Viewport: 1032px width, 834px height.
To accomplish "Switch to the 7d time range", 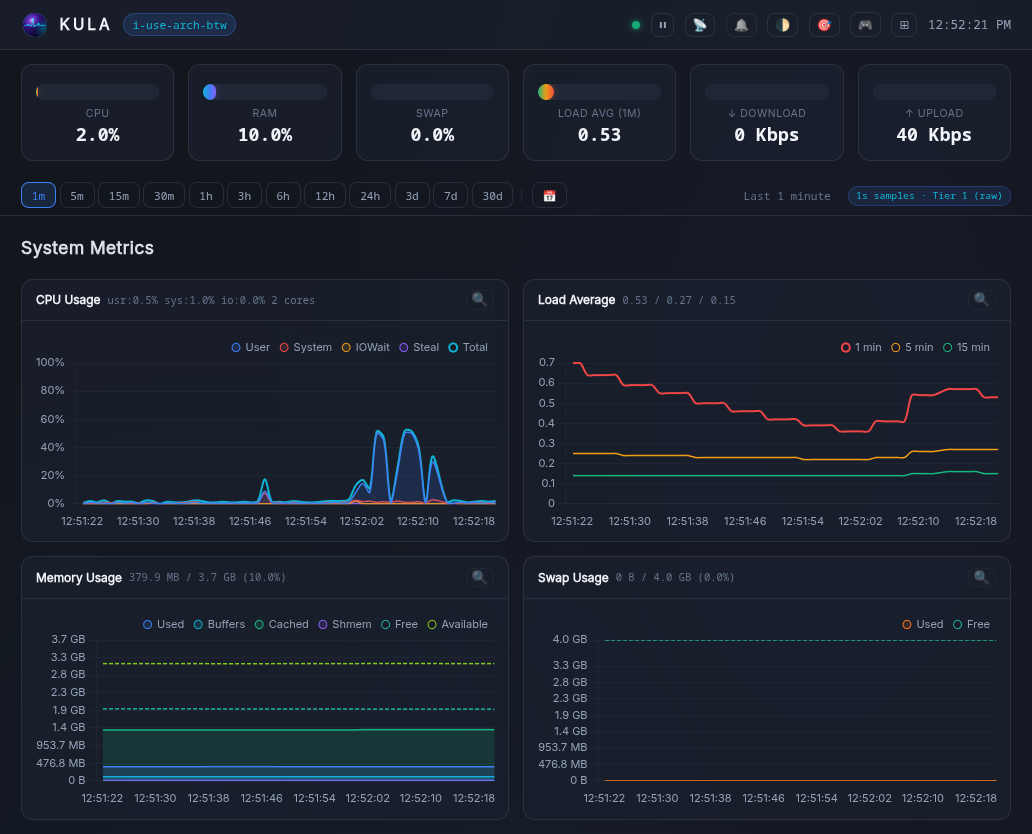I will tap(450, 196).
